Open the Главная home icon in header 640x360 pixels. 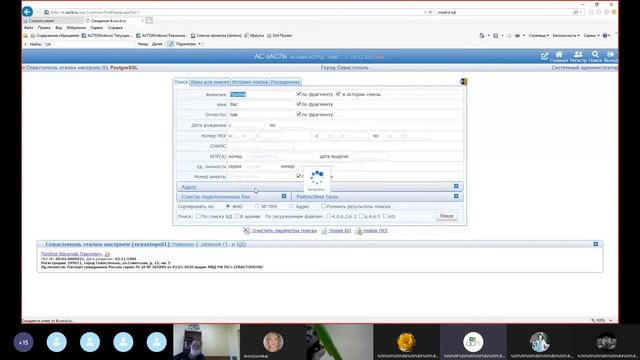(559, 54)
